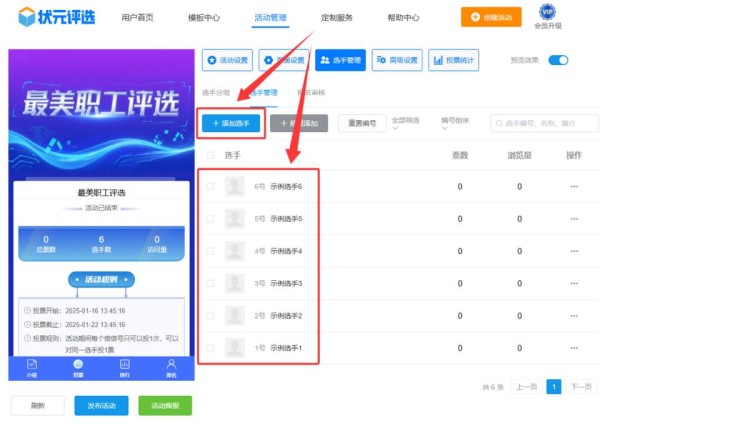Click the 状元评选 logo icon
This screenshot has height=426, width=750.
click(x=26, y=17)
